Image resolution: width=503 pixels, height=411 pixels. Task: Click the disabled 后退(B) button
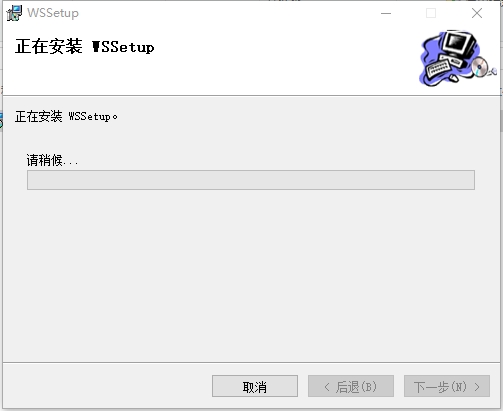point(351,386)
